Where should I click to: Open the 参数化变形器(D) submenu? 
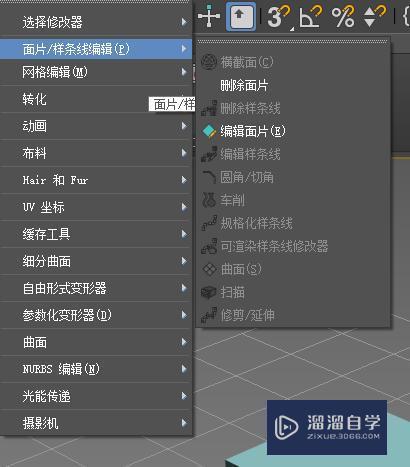point(96,315)
